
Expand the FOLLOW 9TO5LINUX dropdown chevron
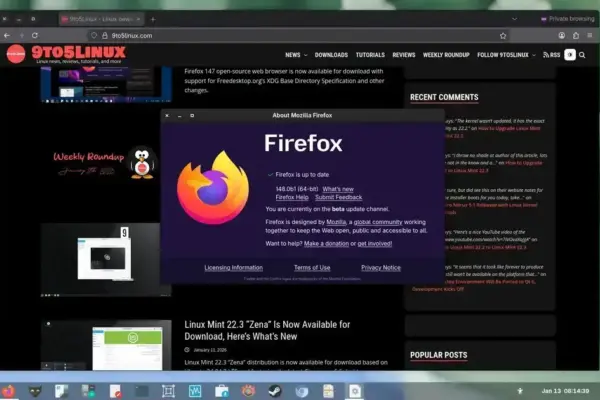tap(533, 55)
